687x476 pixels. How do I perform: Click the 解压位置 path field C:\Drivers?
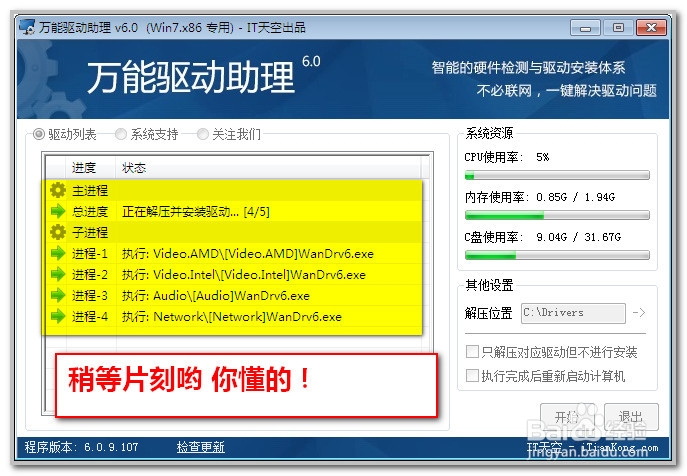pyautogui.click(x=573, y=313)
